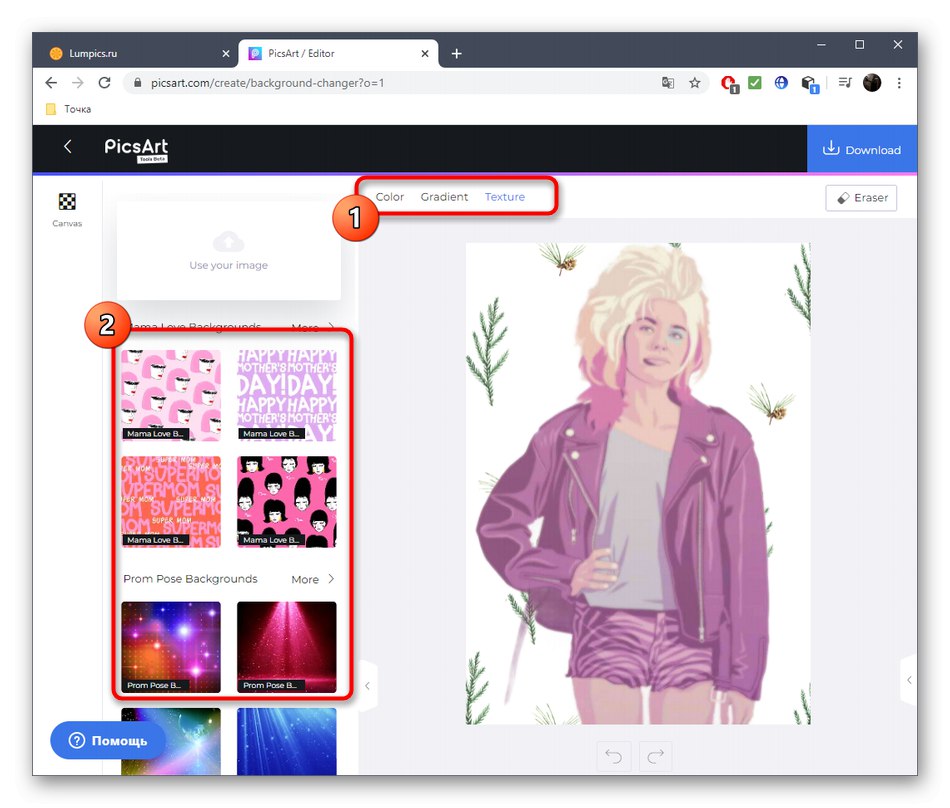950x808 pixels.
Task: Apply Happy Mother's Day purple texture
Action: click(x=287, y=395)
